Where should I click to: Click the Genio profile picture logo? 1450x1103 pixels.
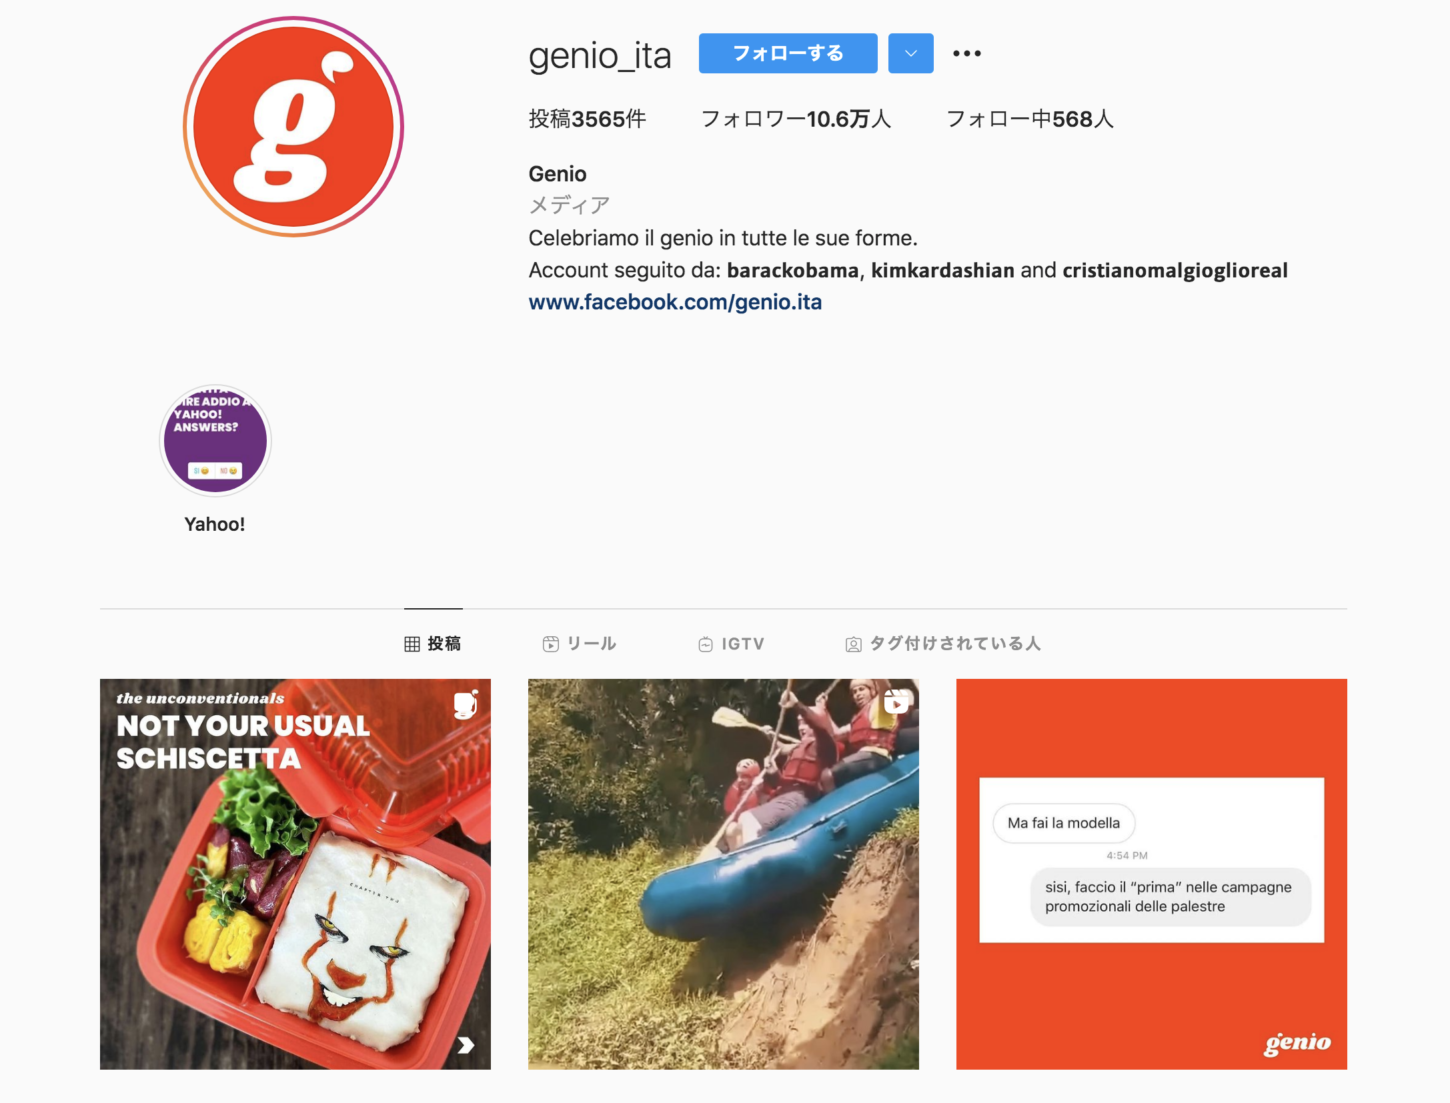point(293,127)
